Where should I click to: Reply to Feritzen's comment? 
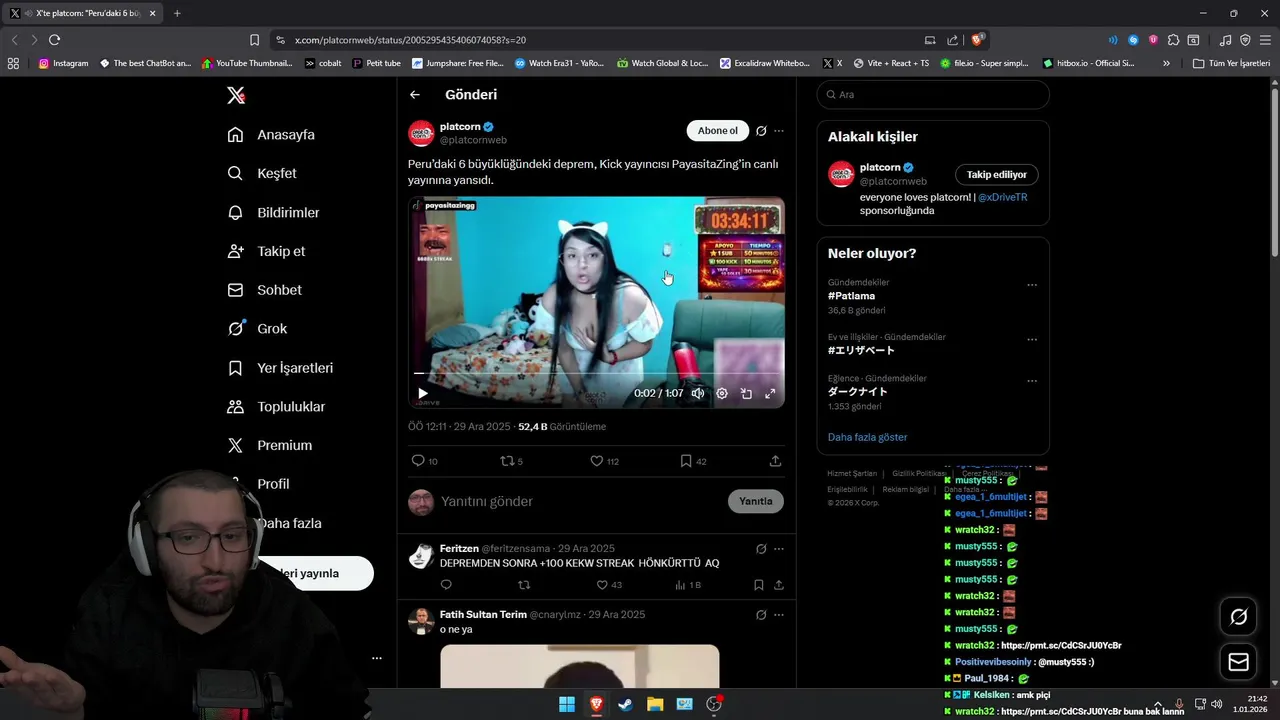[x=446, y=585]
